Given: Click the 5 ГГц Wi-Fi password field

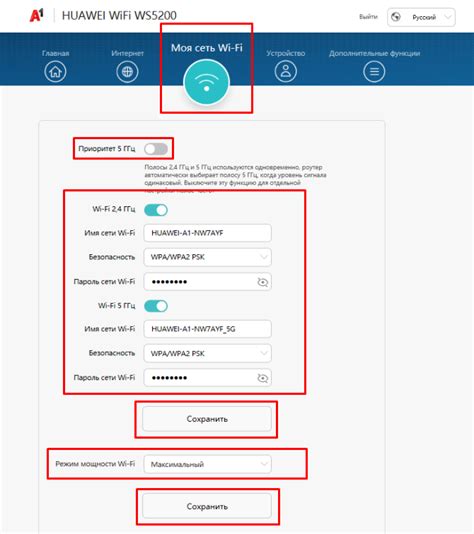Looking at the screenshot, I should (x=207, y=378).
